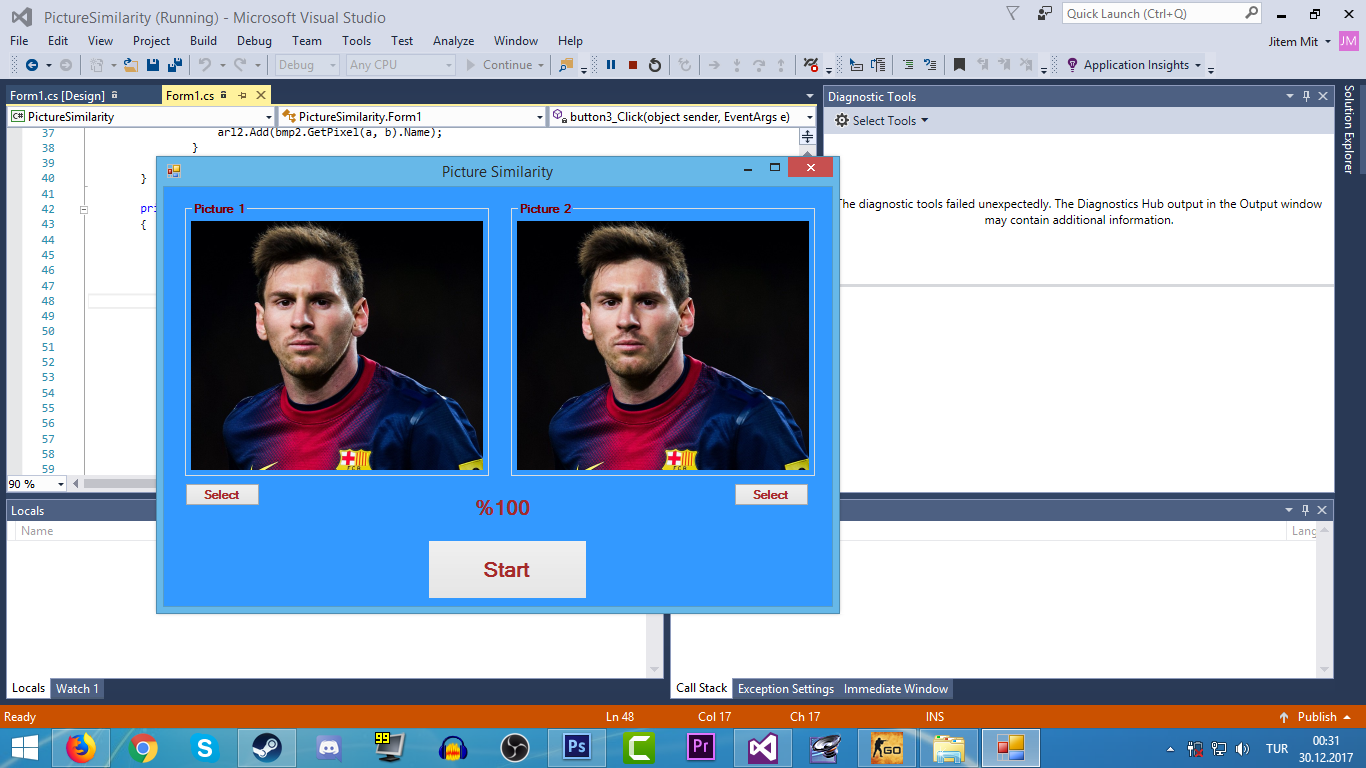Click the Undo arrow icon
1366x768 pixels.
tap(204, 65)
